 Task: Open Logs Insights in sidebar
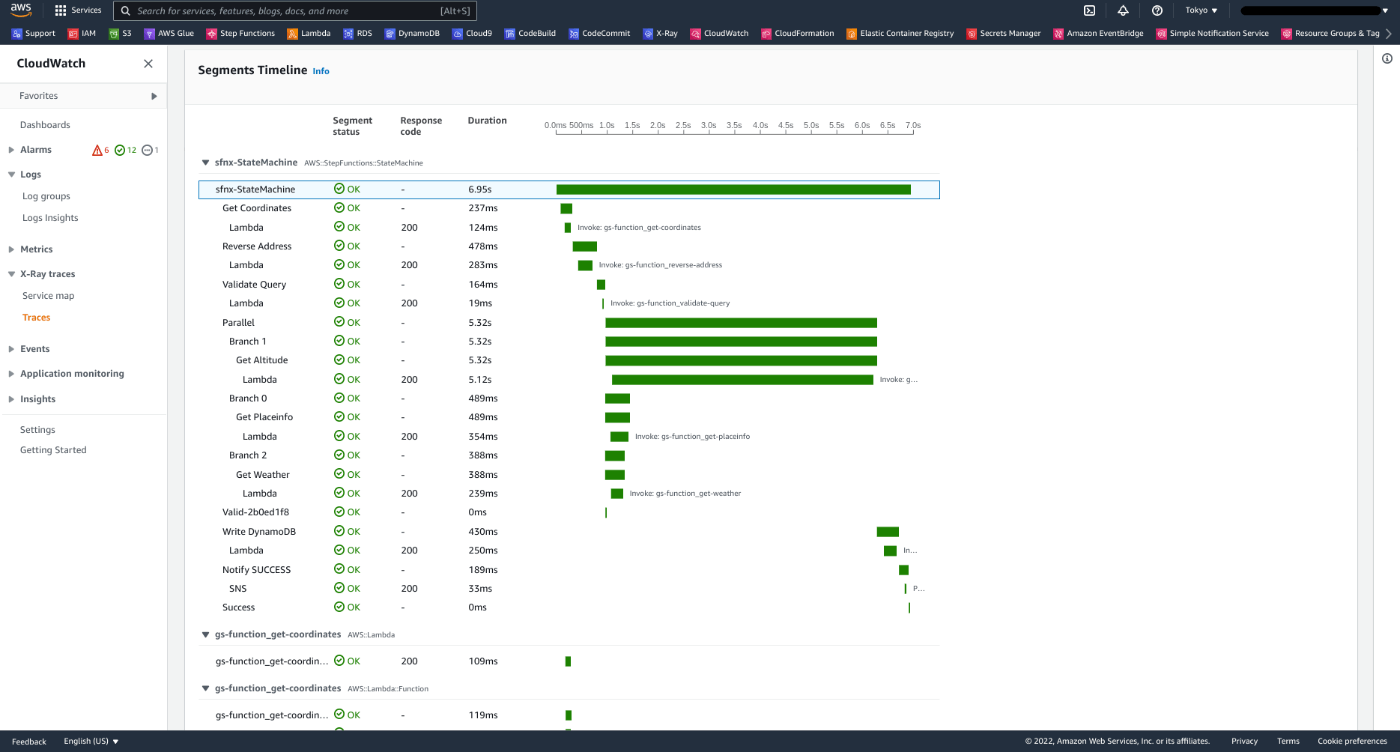[x=50, y=218]
